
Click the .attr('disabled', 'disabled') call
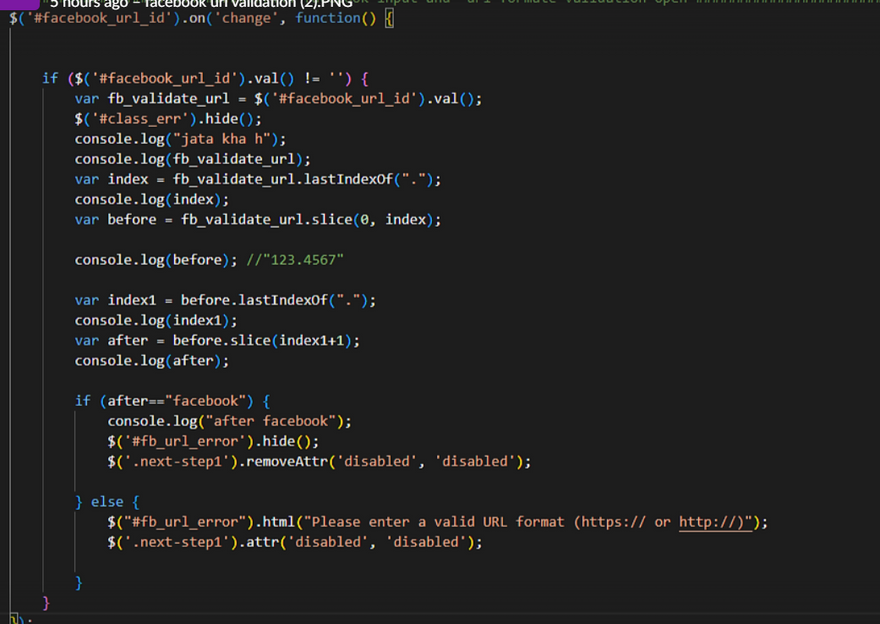(380, 542)
